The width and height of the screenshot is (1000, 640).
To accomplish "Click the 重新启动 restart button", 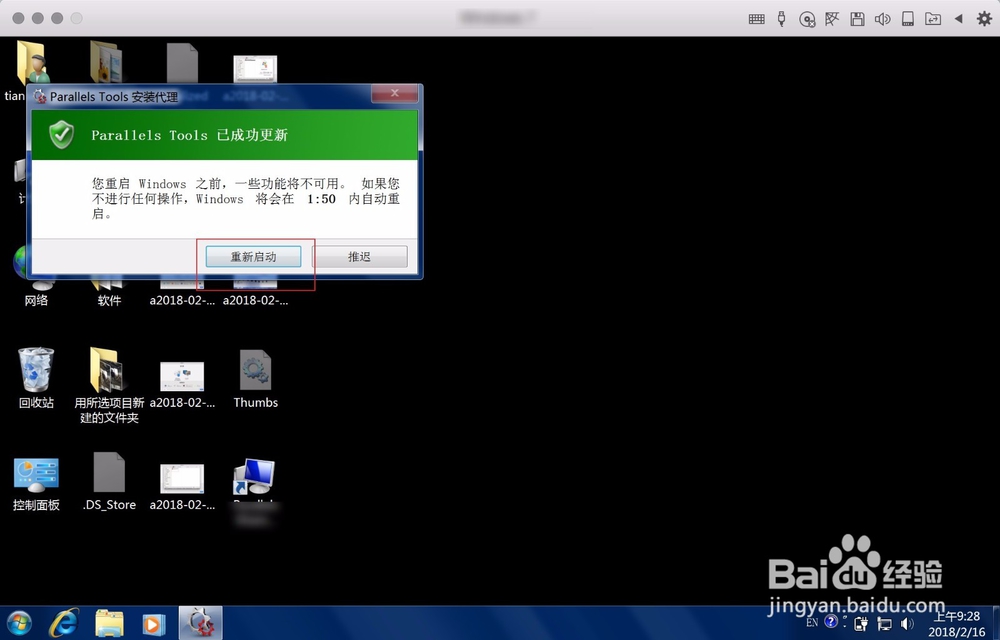I will [x=253, y=257].
